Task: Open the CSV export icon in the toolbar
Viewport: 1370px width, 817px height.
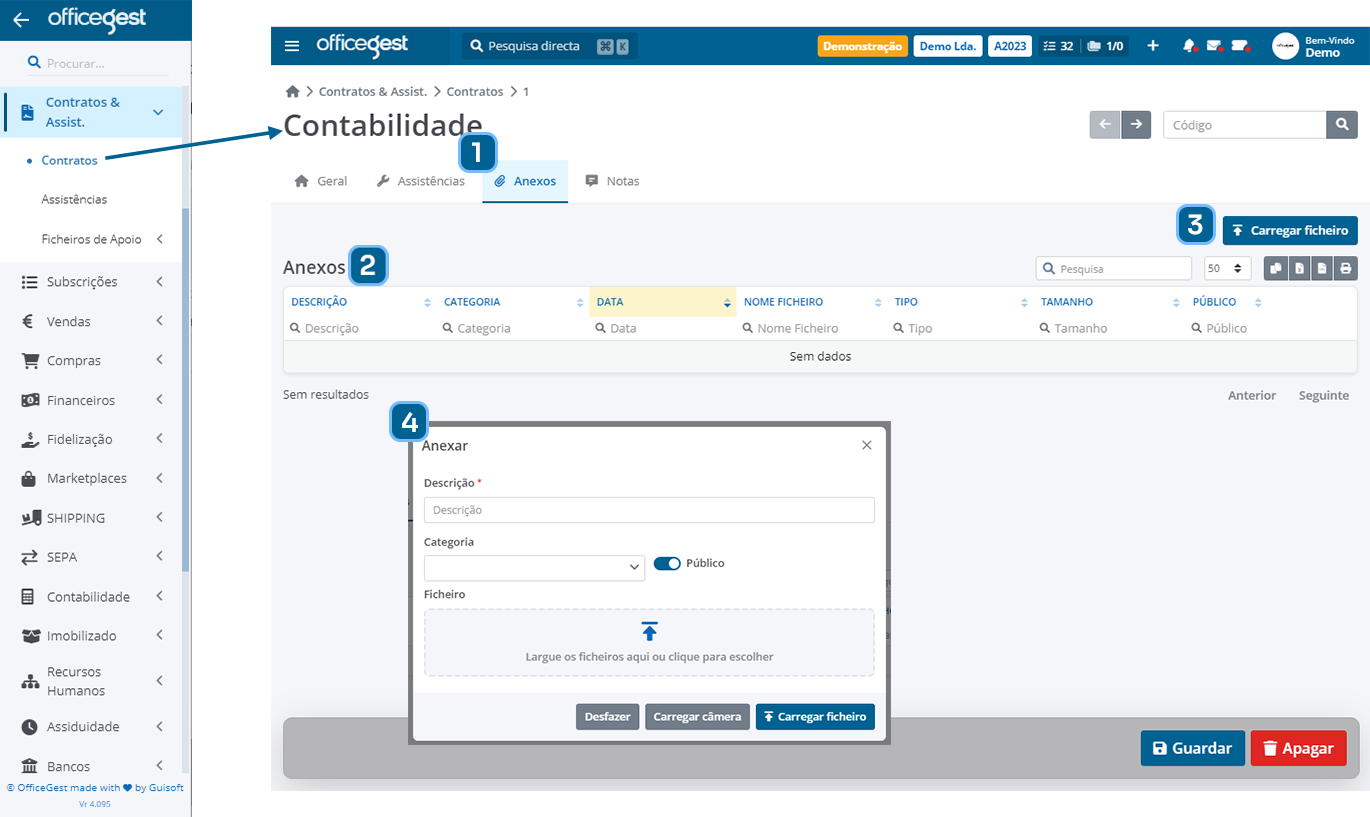Action: [1321, 268]
